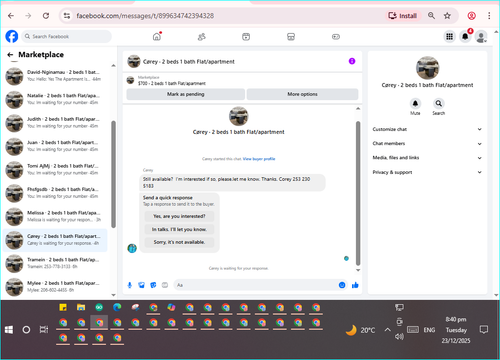Open Mylee conversation
The image size is (500, 360).
point(55,286)
